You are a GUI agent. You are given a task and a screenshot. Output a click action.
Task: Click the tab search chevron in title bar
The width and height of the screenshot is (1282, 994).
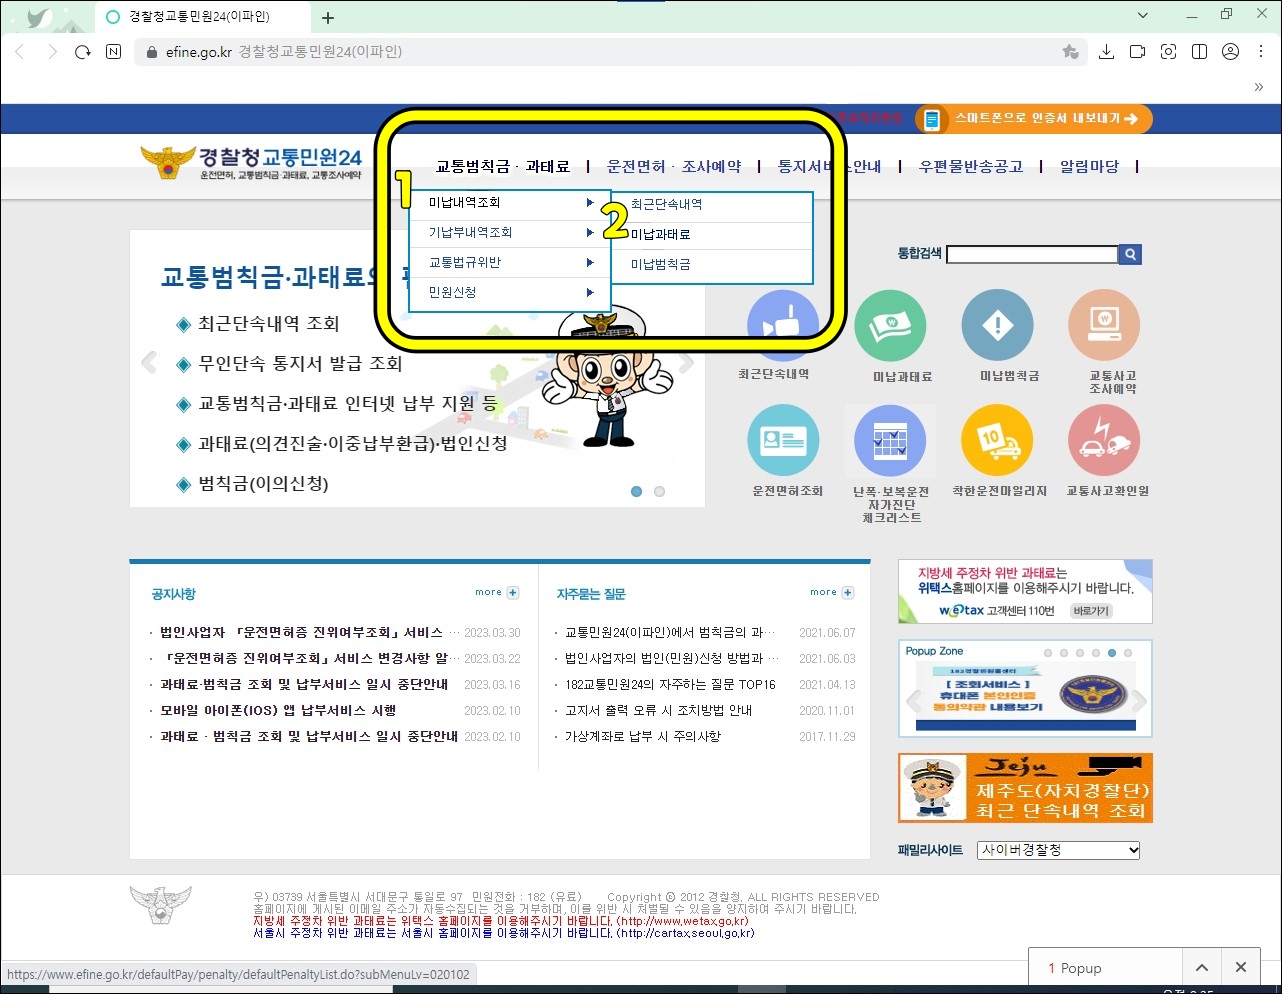pyautogui.click(x=1144, y=15)
